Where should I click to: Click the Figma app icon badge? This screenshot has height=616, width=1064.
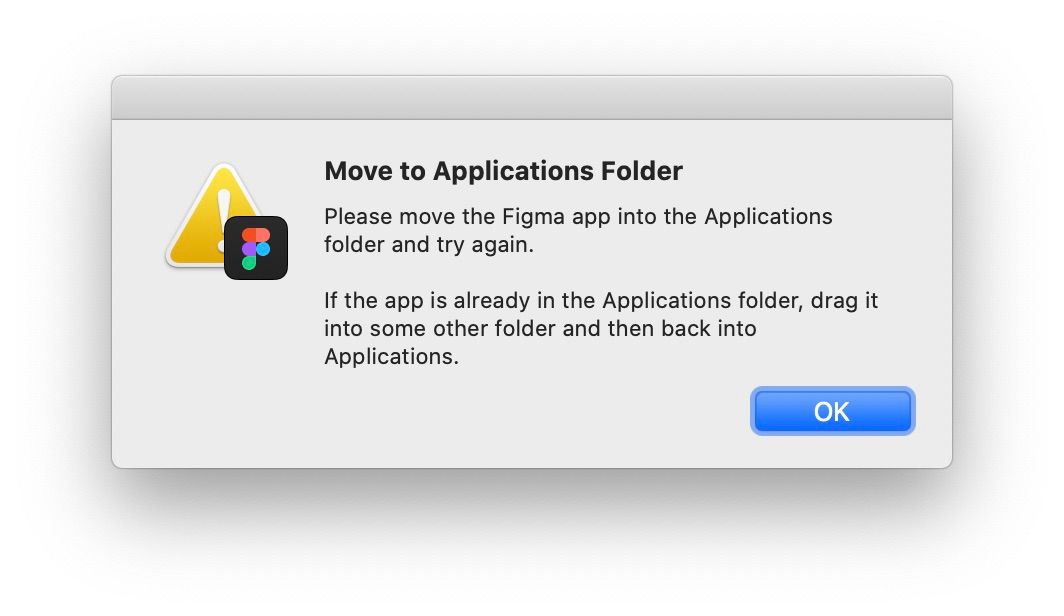pyautogui.click(x=256, y=248)
